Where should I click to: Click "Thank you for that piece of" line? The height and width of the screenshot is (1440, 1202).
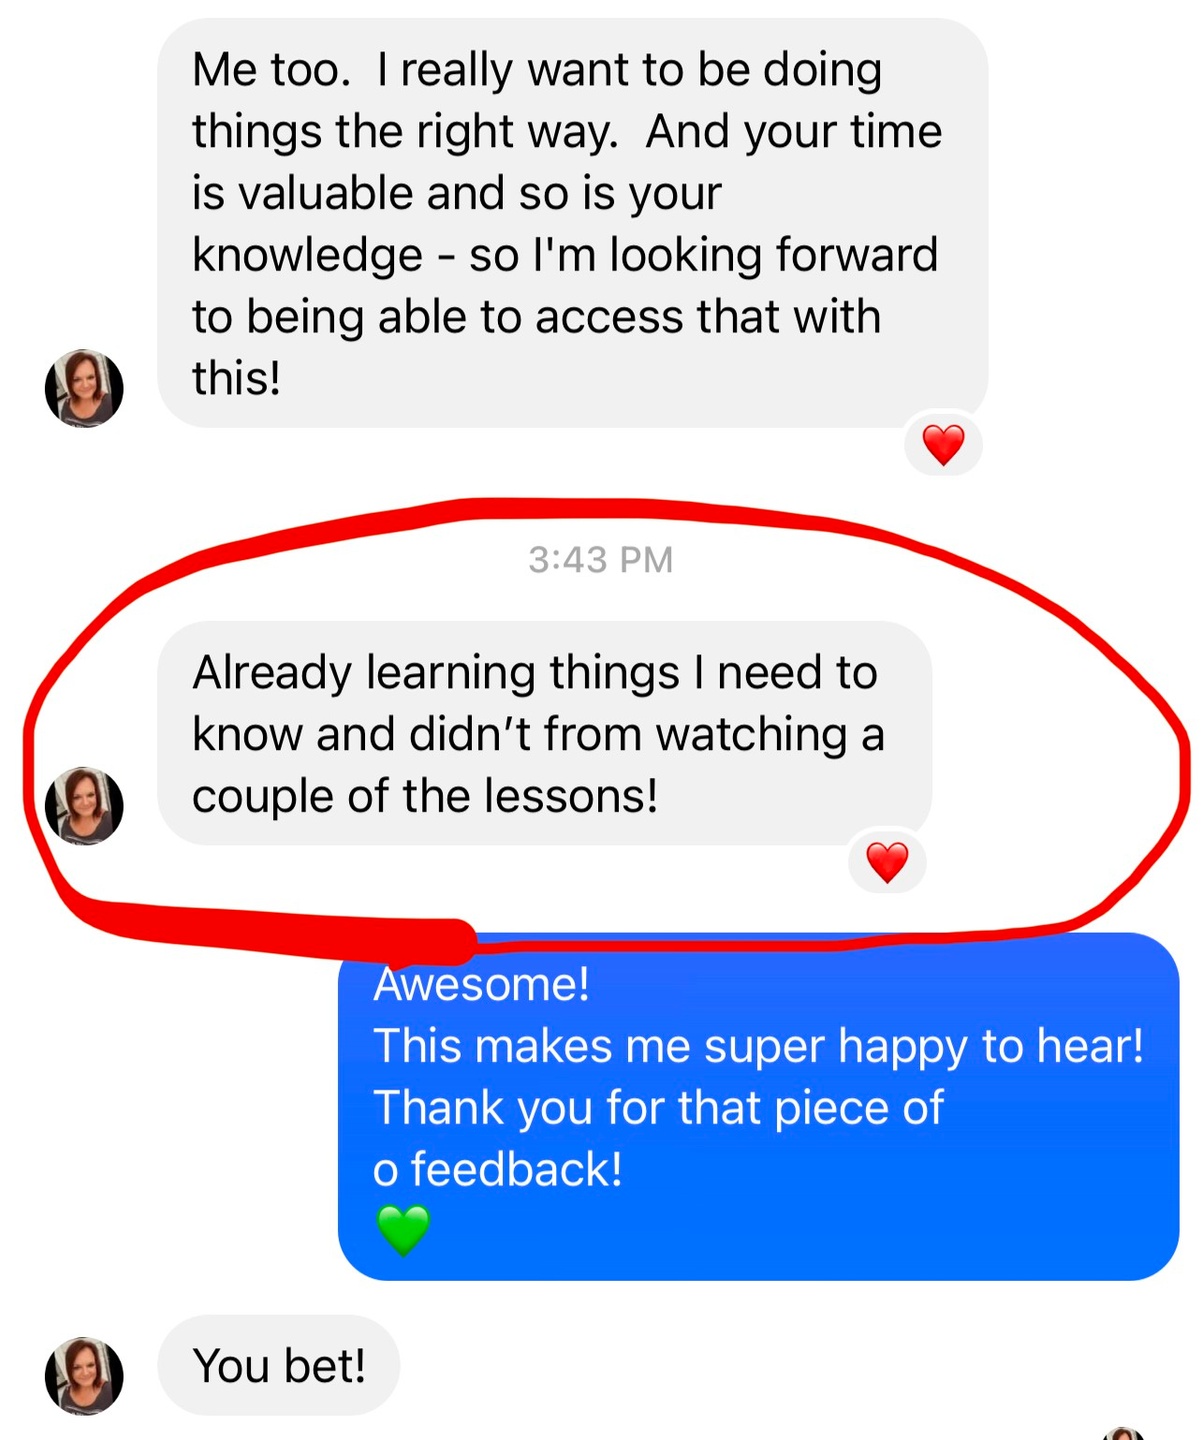coord(658,1108)
